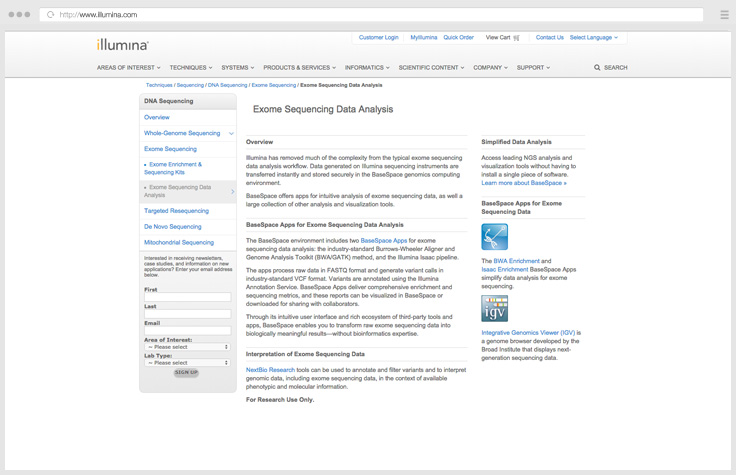The height and width of the screenshot is (475, 736).
Task: Open the Lab Type dropdown
Action: [187, 362]
